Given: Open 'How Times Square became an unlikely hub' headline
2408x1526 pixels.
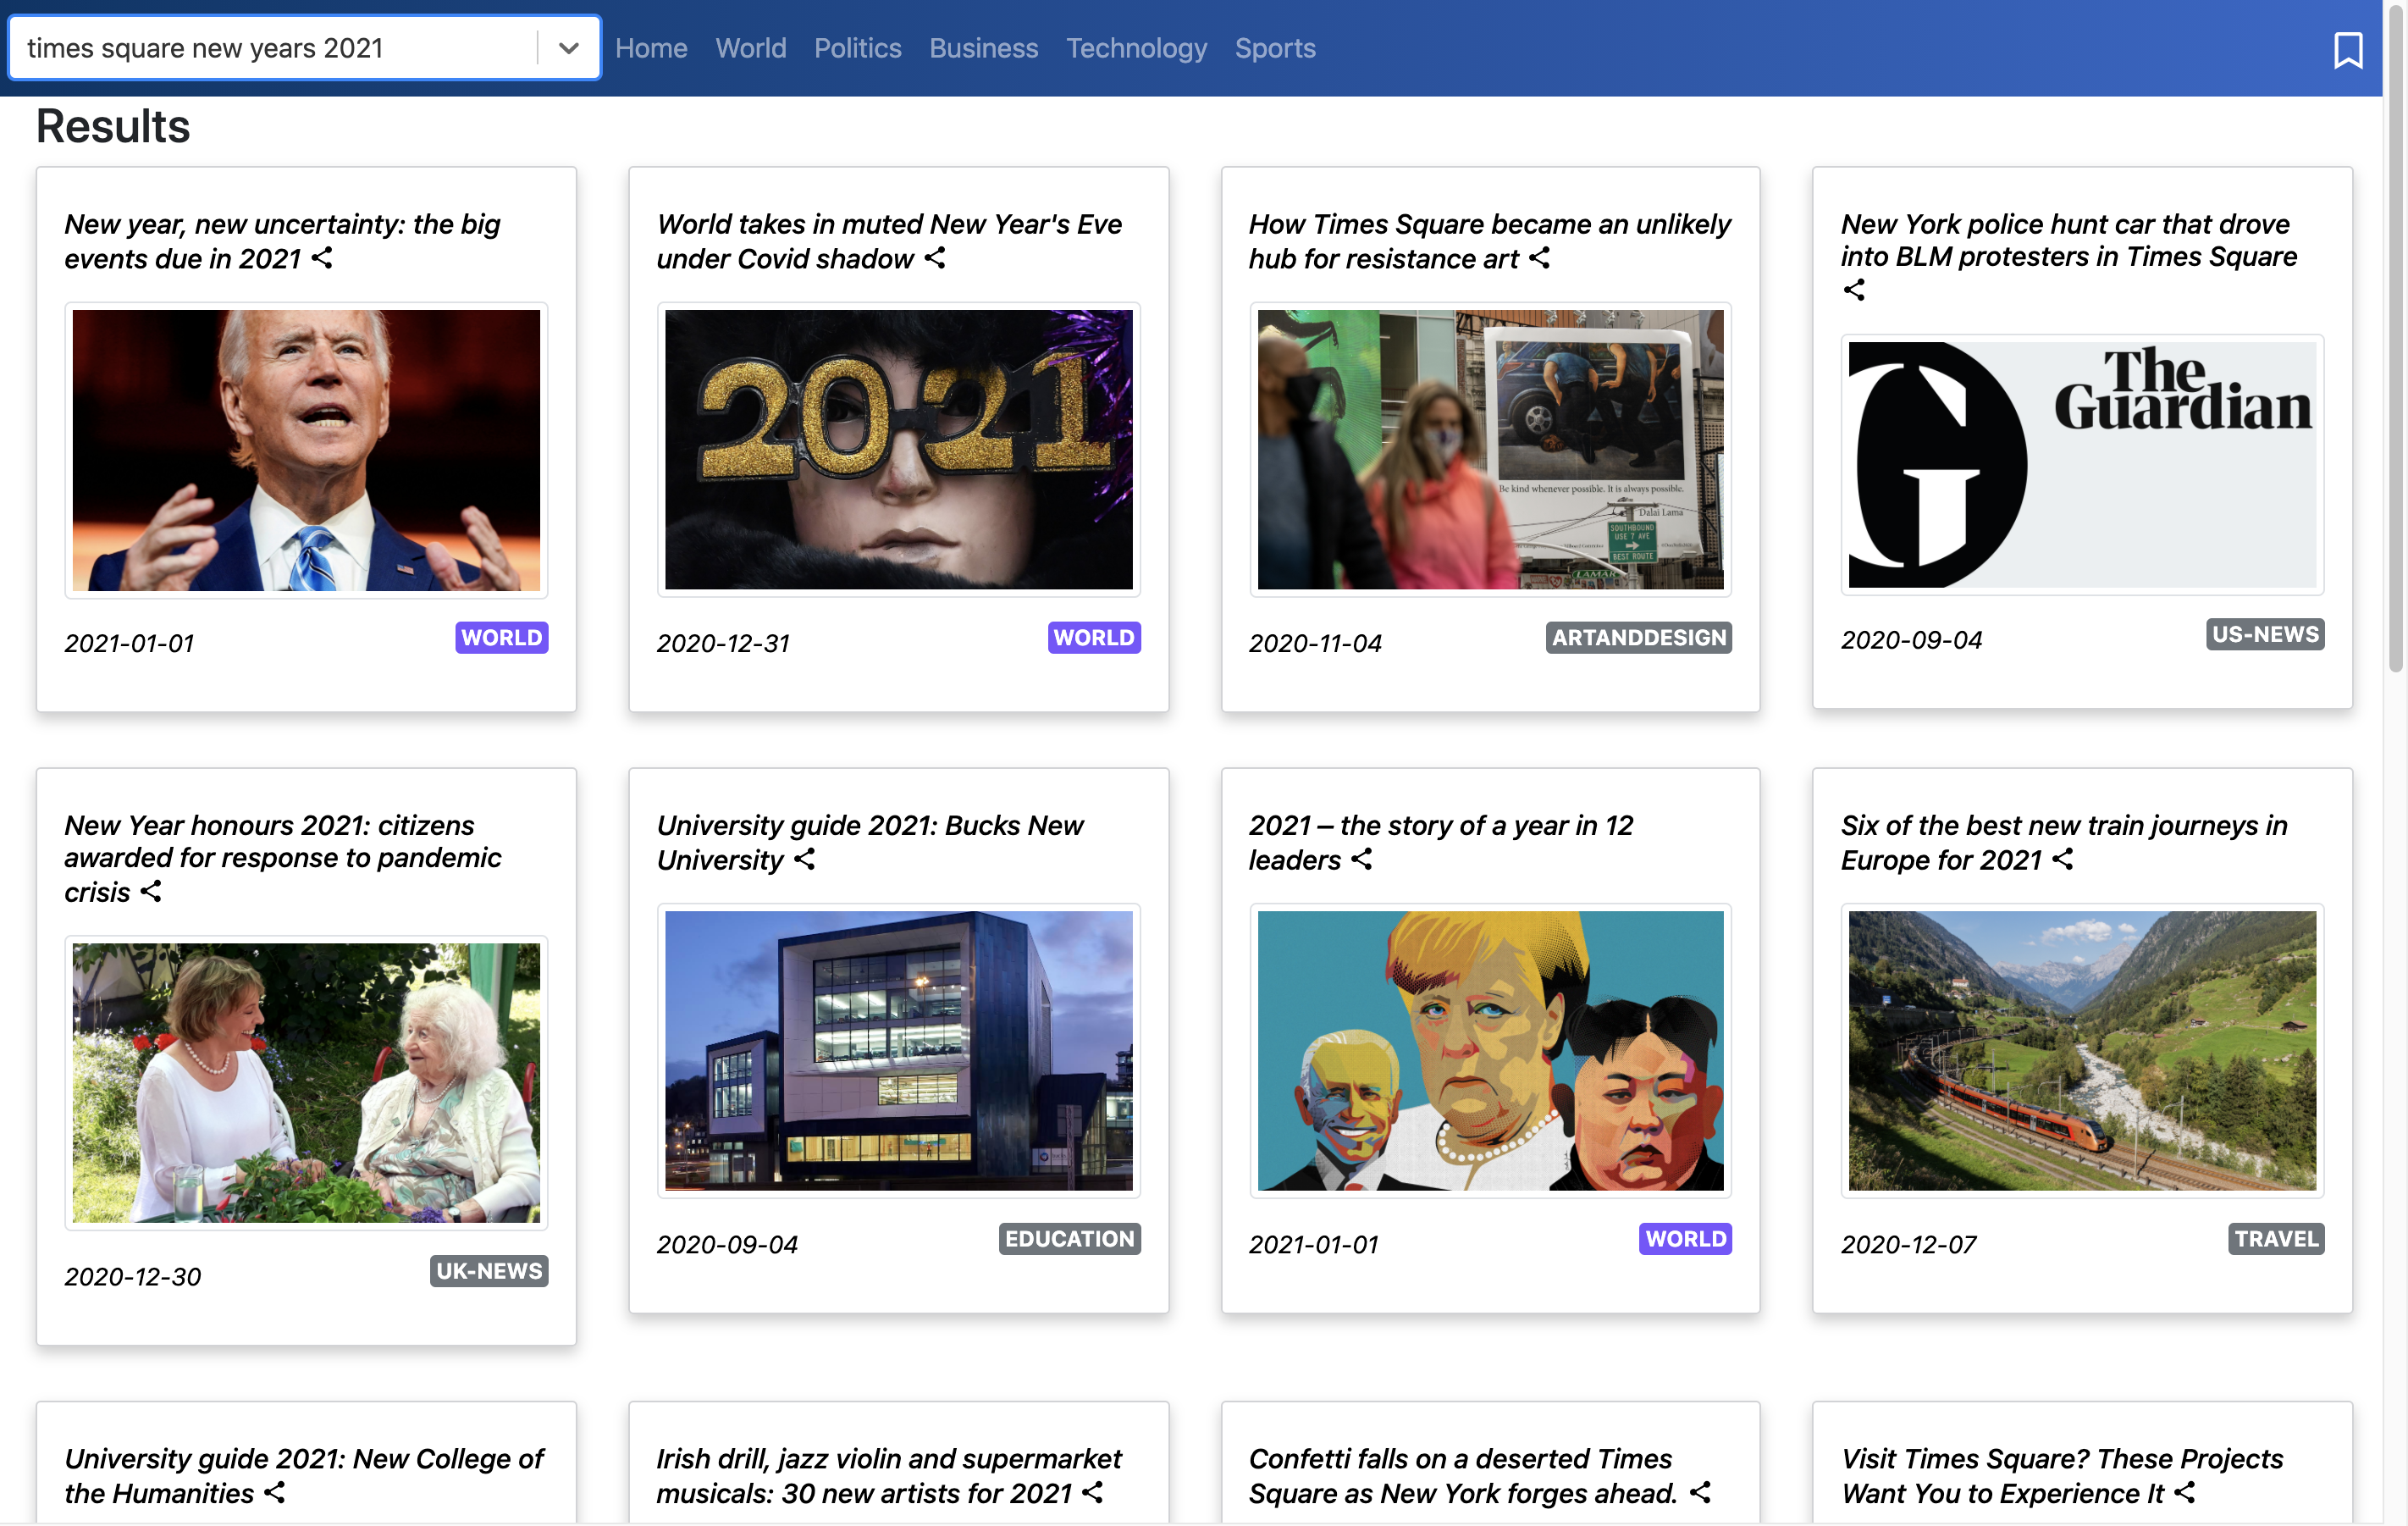Looking at the screenshot, I should pos(1489,241).
